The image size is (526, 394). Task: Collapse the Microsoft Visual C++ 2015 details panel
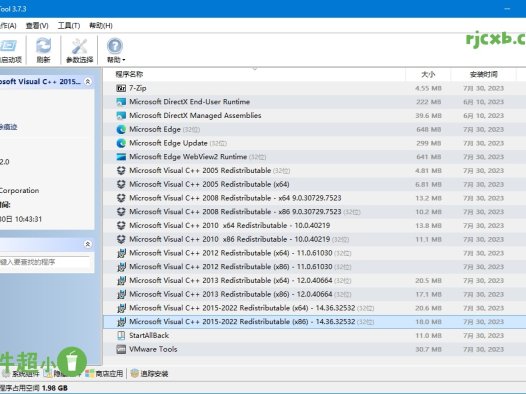(88, 81)
